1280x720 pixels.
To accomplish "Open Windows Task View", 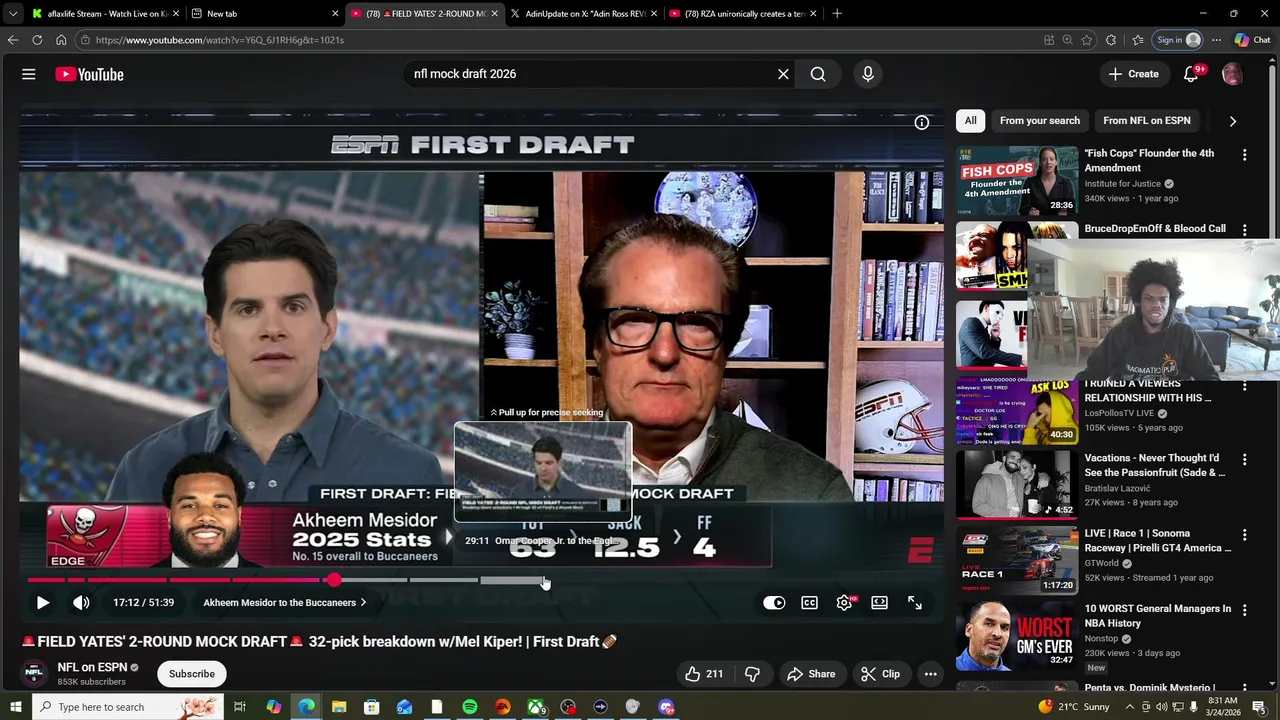I will click(240, 707).
